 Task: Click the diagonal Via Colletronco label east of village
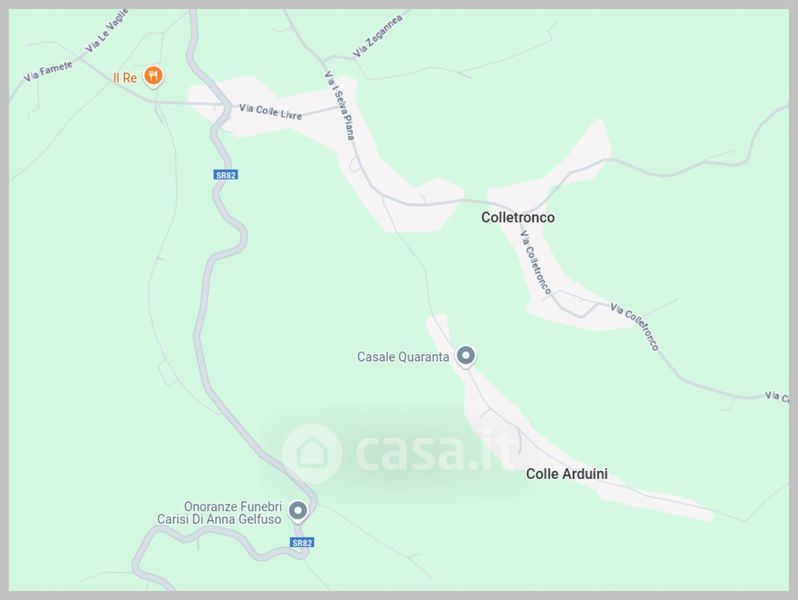pyautogui.click(x=635, y=327)
